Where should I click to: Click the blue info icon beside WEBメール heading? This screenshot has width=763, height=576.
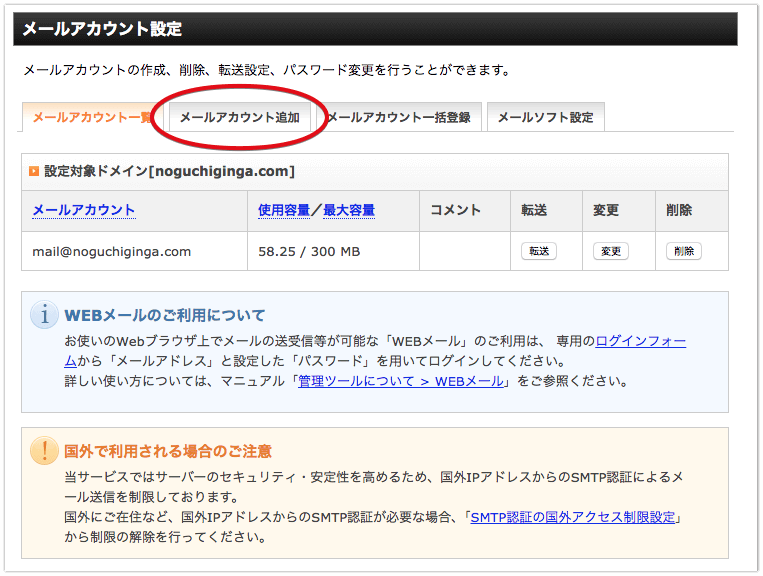(44, 315)
